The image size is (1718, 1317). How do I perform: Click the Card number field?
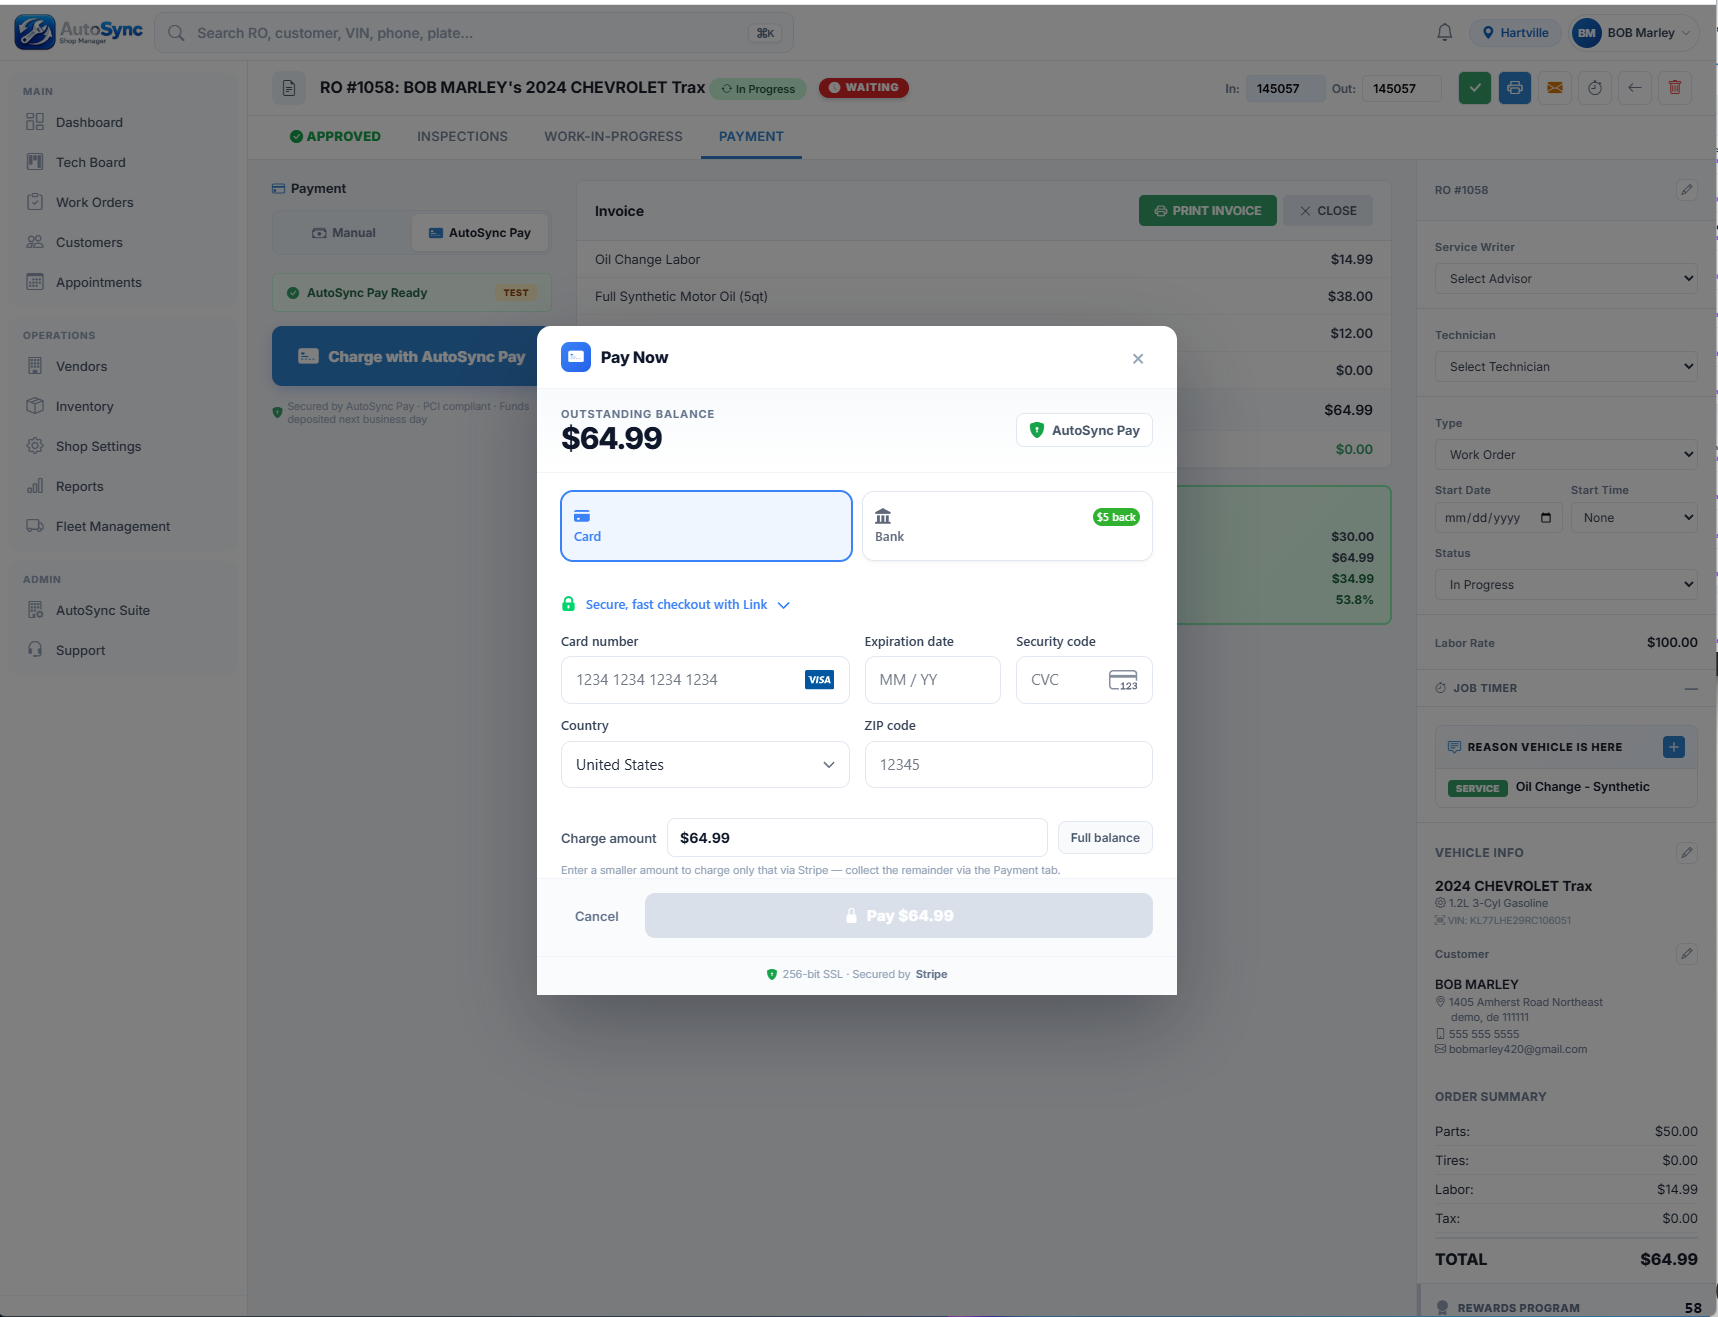point(705,680)
